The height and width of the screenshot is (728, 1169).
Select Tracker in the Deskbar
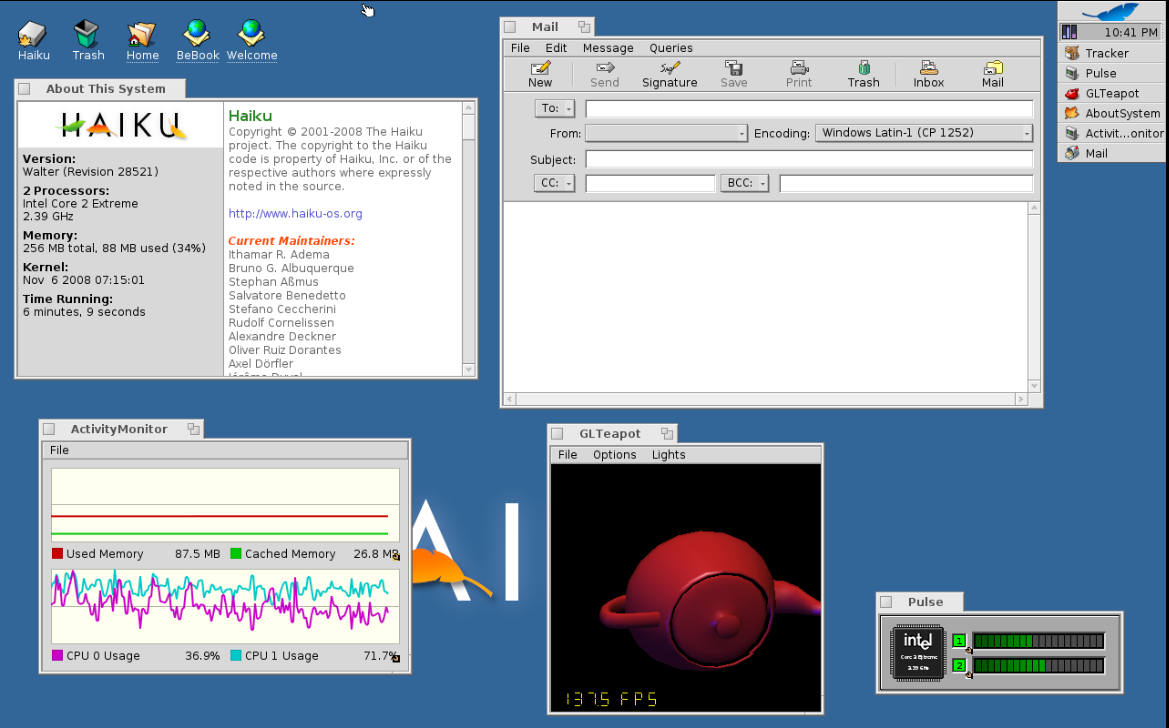1112,53
